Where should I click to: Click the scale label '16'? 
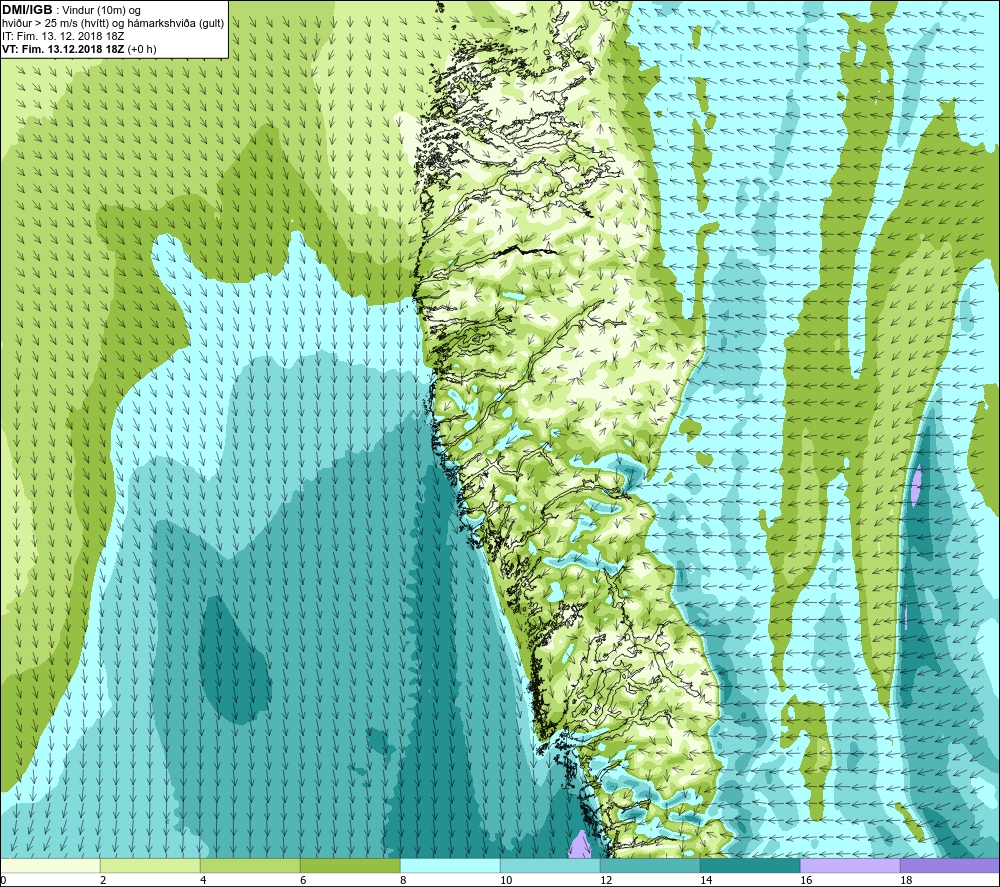(806, 881)
